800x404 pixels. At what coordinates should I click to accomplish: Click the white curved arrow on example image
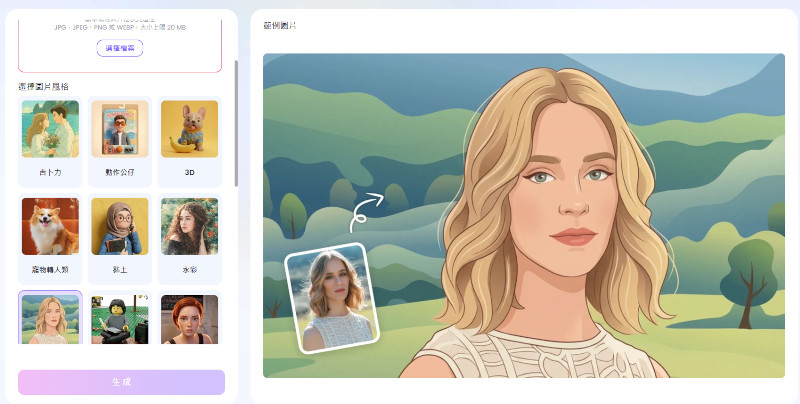point(366,213)
